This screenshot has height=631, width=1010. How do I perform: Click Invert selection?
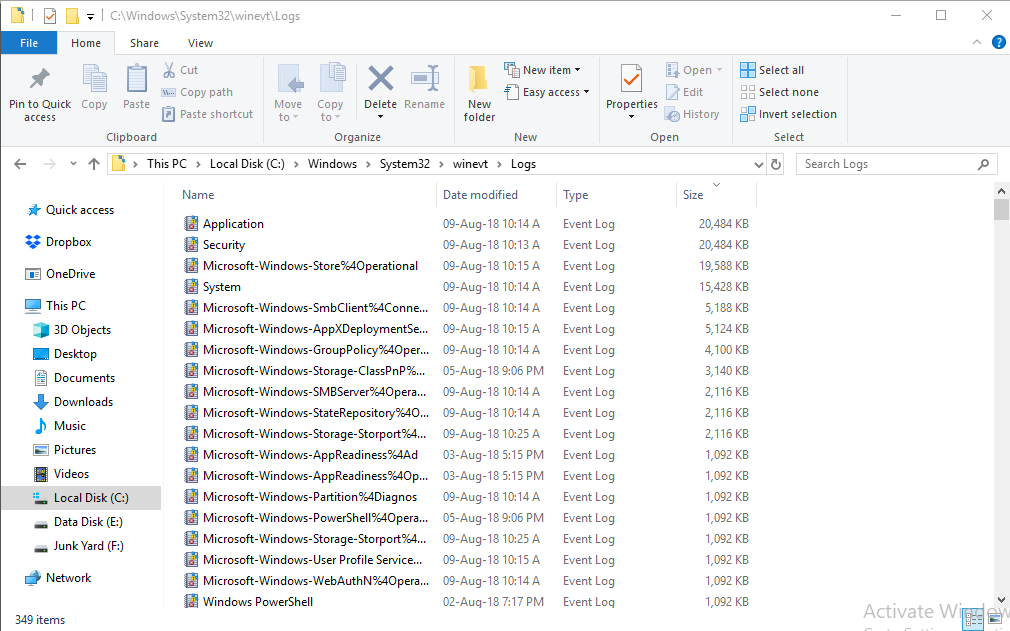tap(788, 114)
